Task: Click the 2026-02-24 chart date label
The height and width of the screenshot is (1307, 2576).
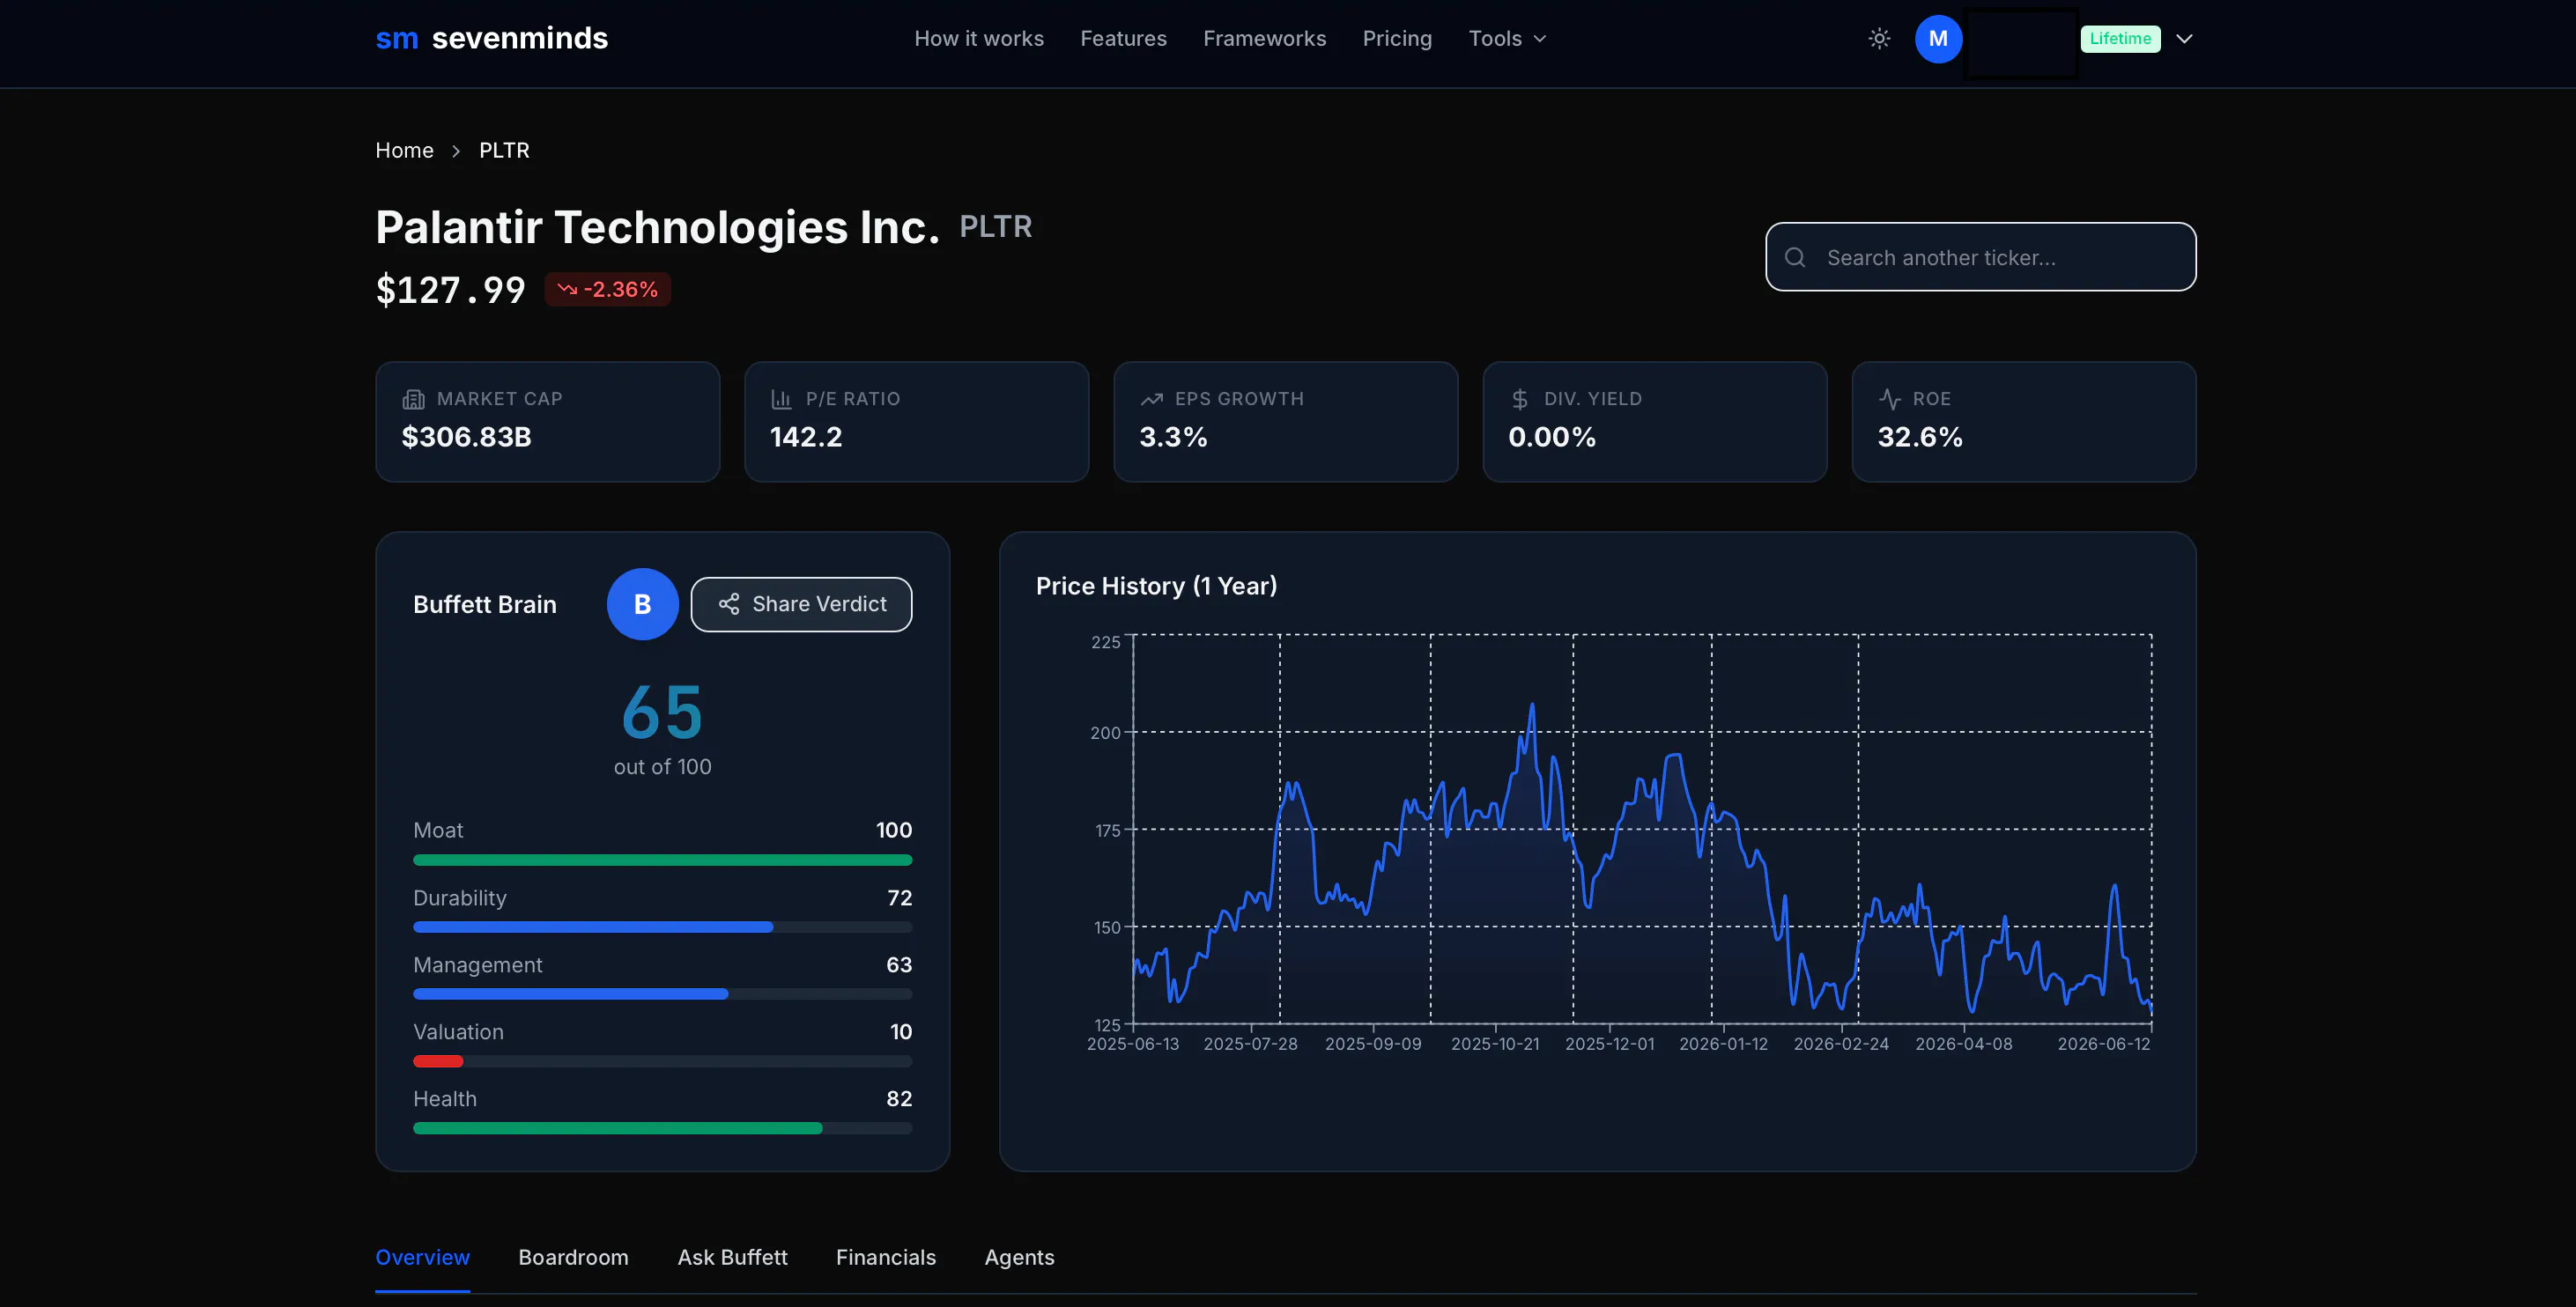Action: tap(1841, 1044)
